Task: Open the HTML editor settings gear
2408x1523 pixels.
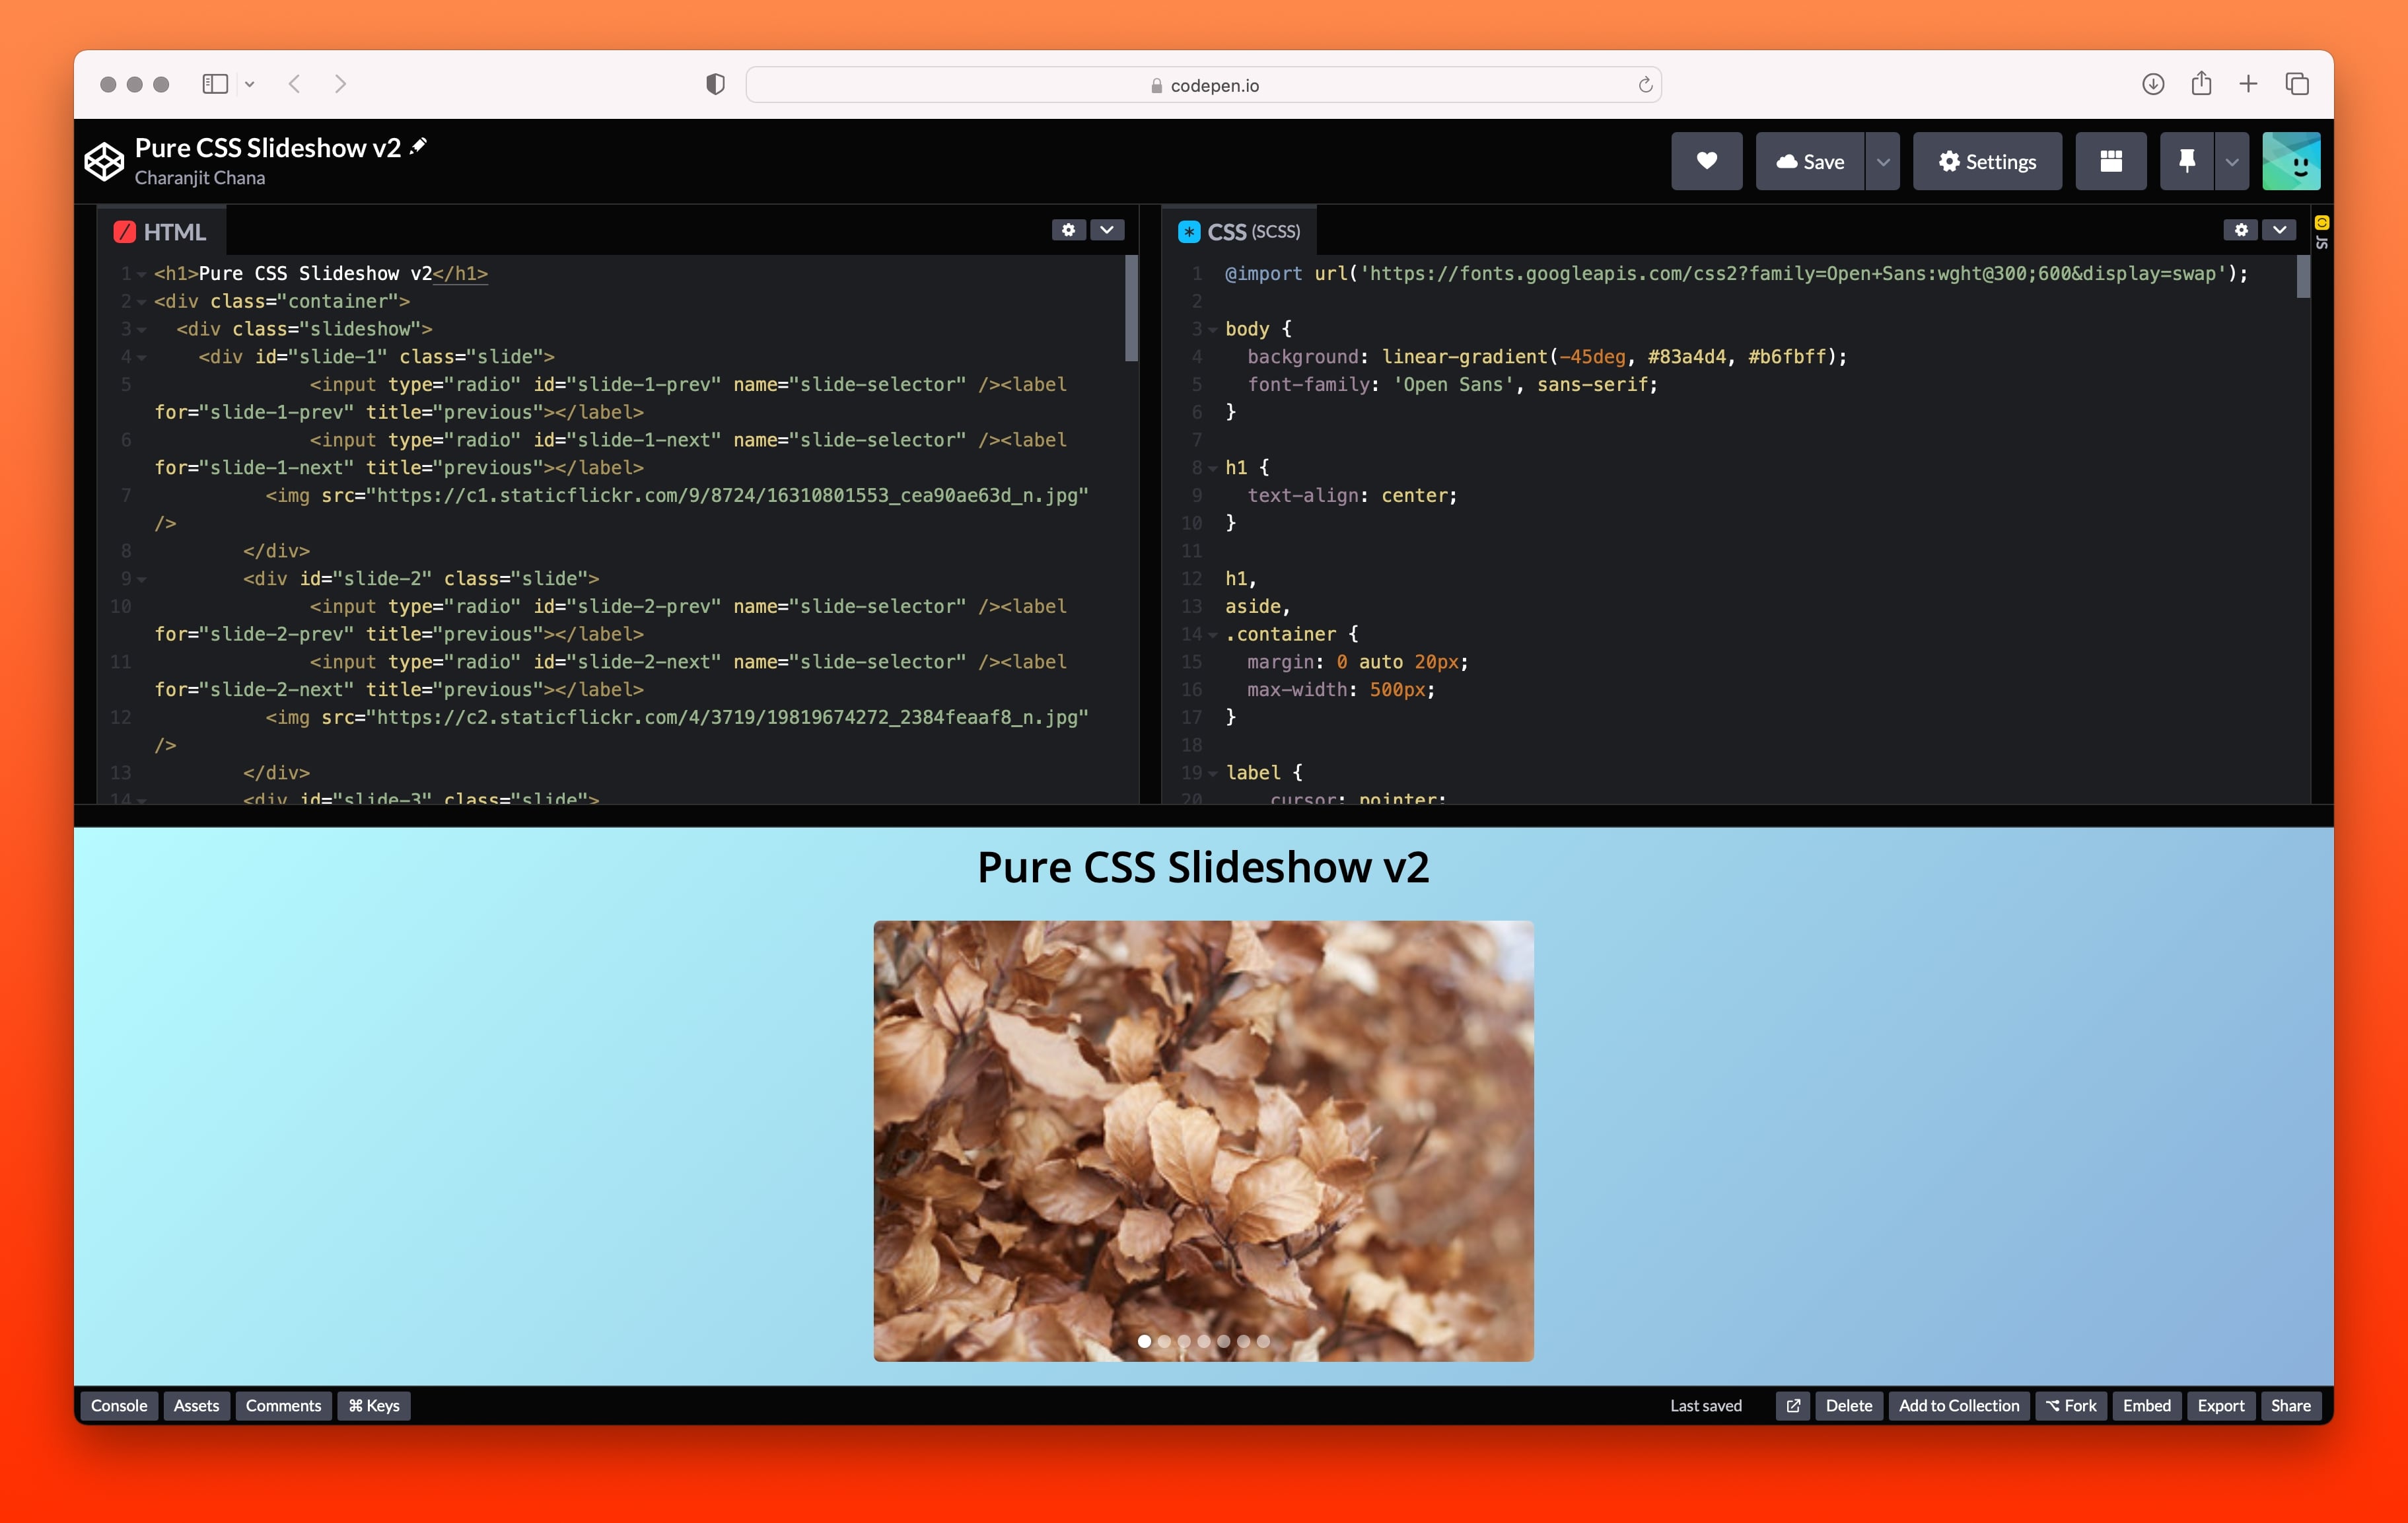Action: (1069, 230)
